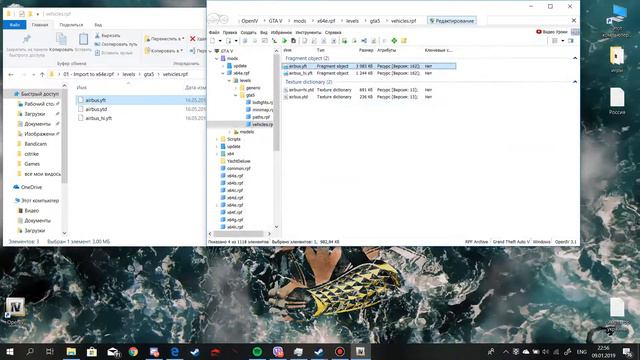This screenshot has width=640, height=360.
Task: Click the blue share-like icon in OpenIV toolbar
Action: 364,41
